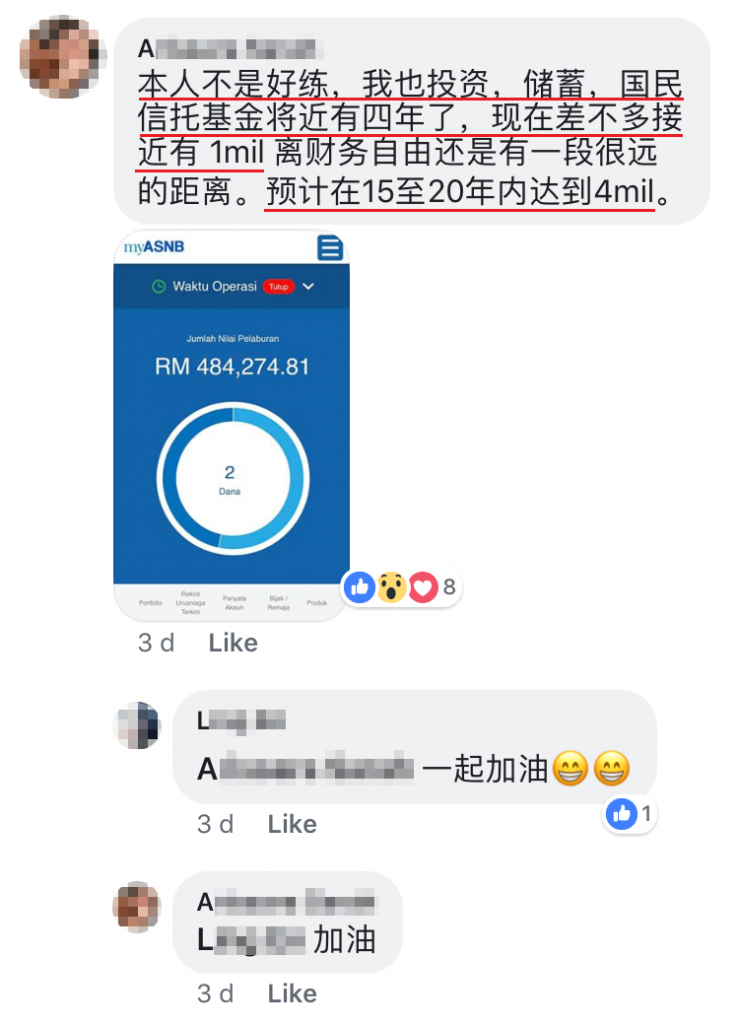
Task: Select the Rekod Urusniaga Terkini tab
Action: coord(191,603)
